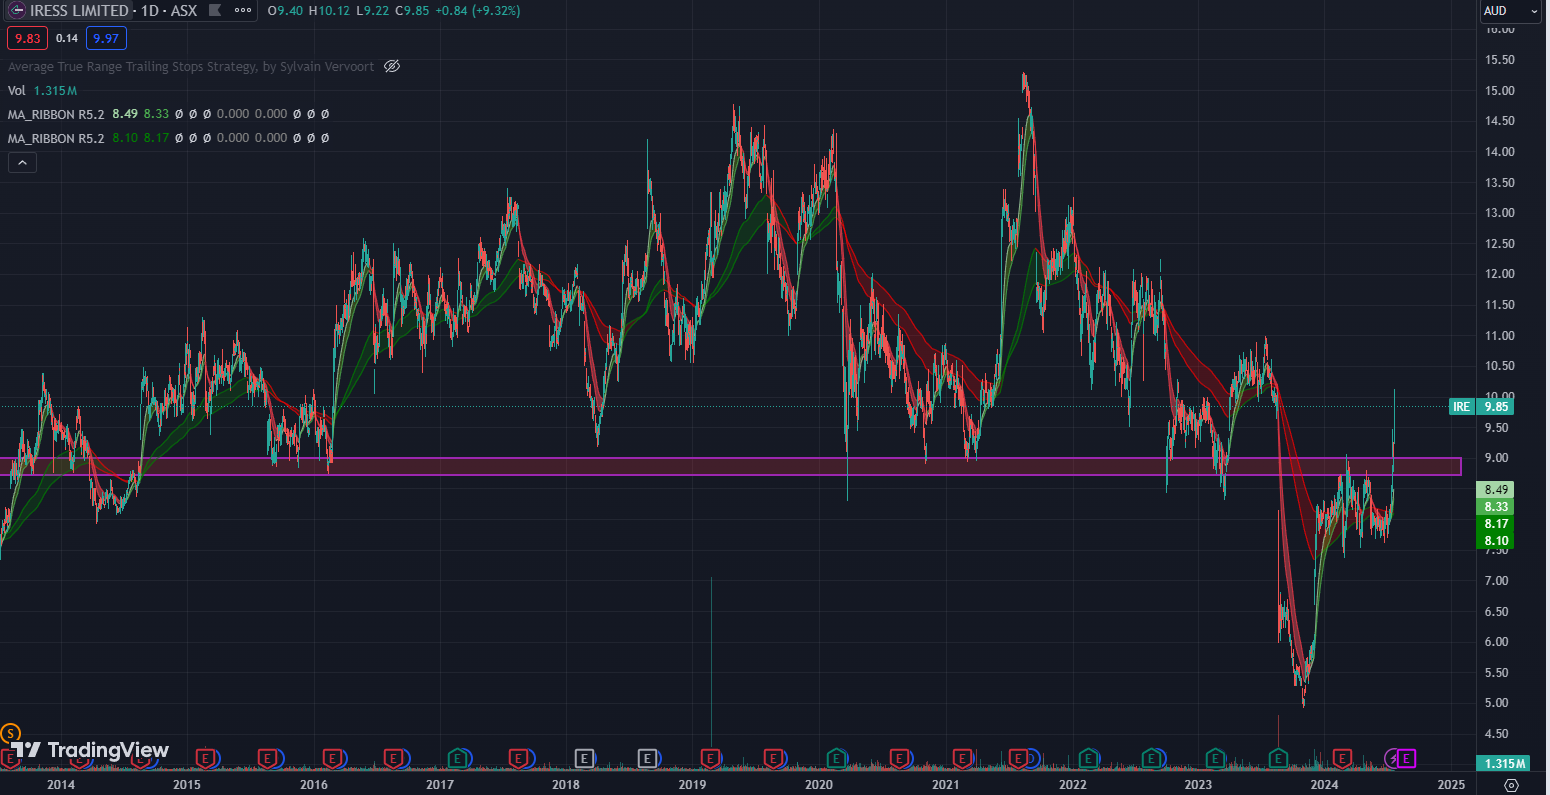Select the Vol indicator legend entry
Screen dimensions: 1550x795
tap(17, 90)
